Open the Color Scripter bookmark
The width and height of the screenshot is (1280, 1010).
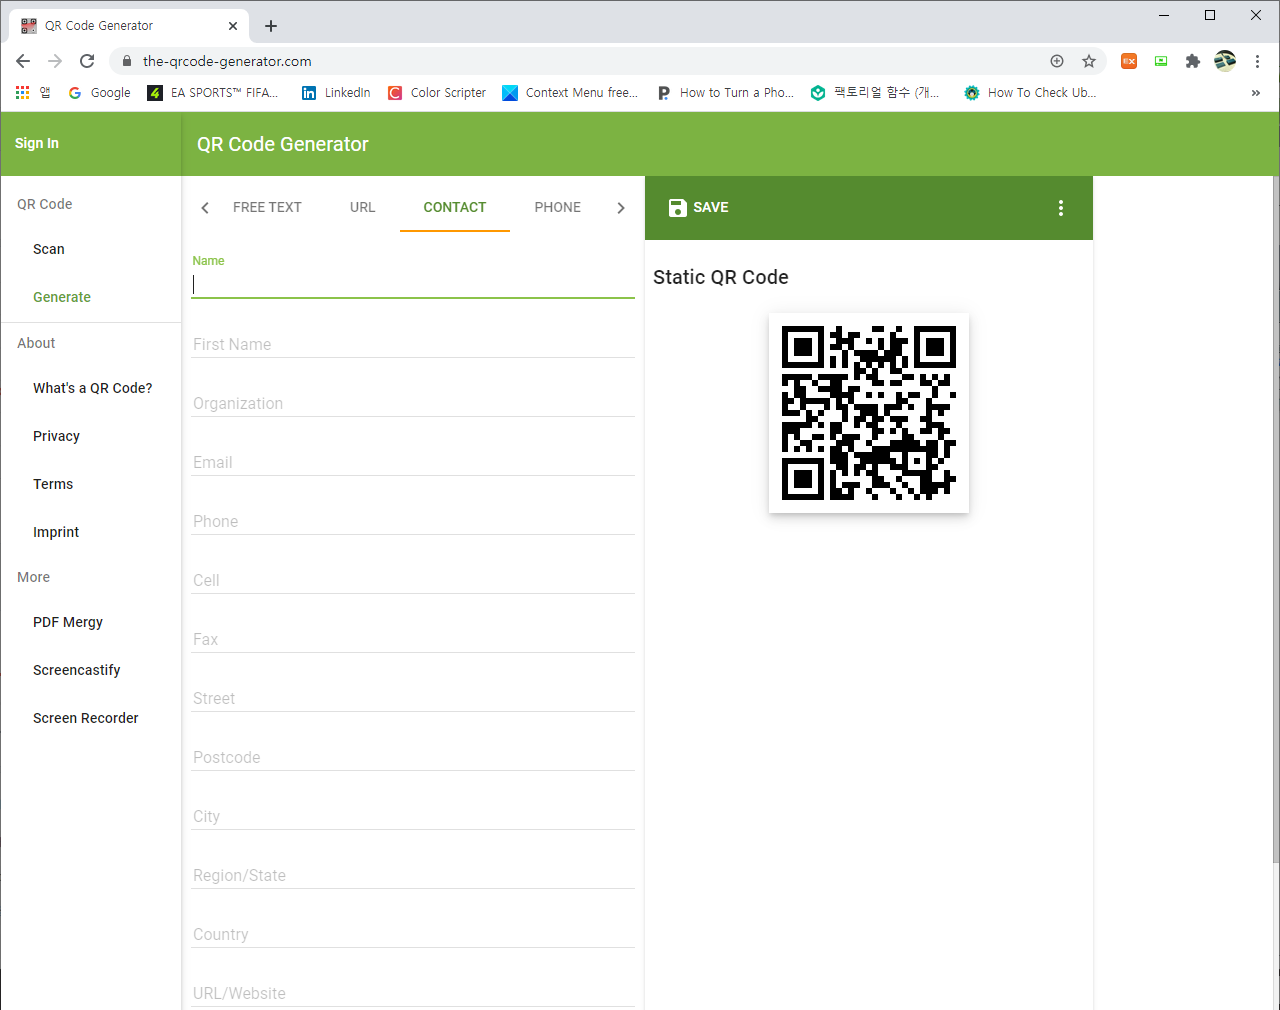437,92
